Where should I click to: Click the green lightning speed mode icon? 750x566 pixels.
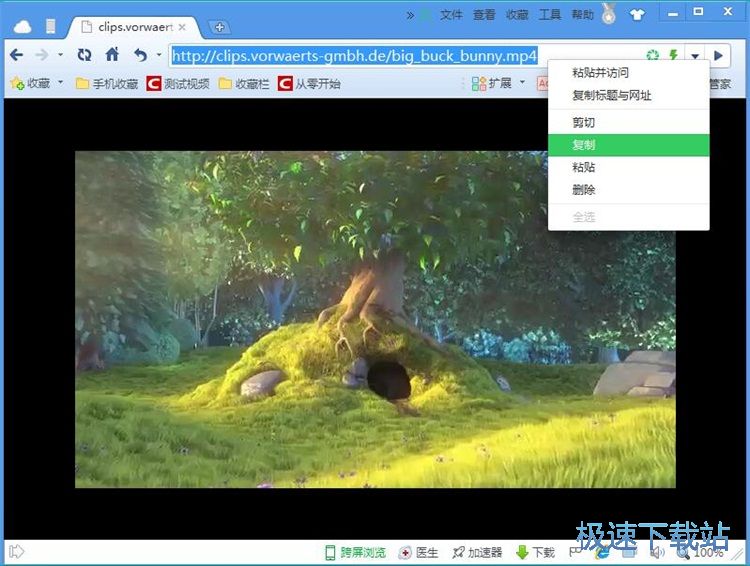[673, 55]
